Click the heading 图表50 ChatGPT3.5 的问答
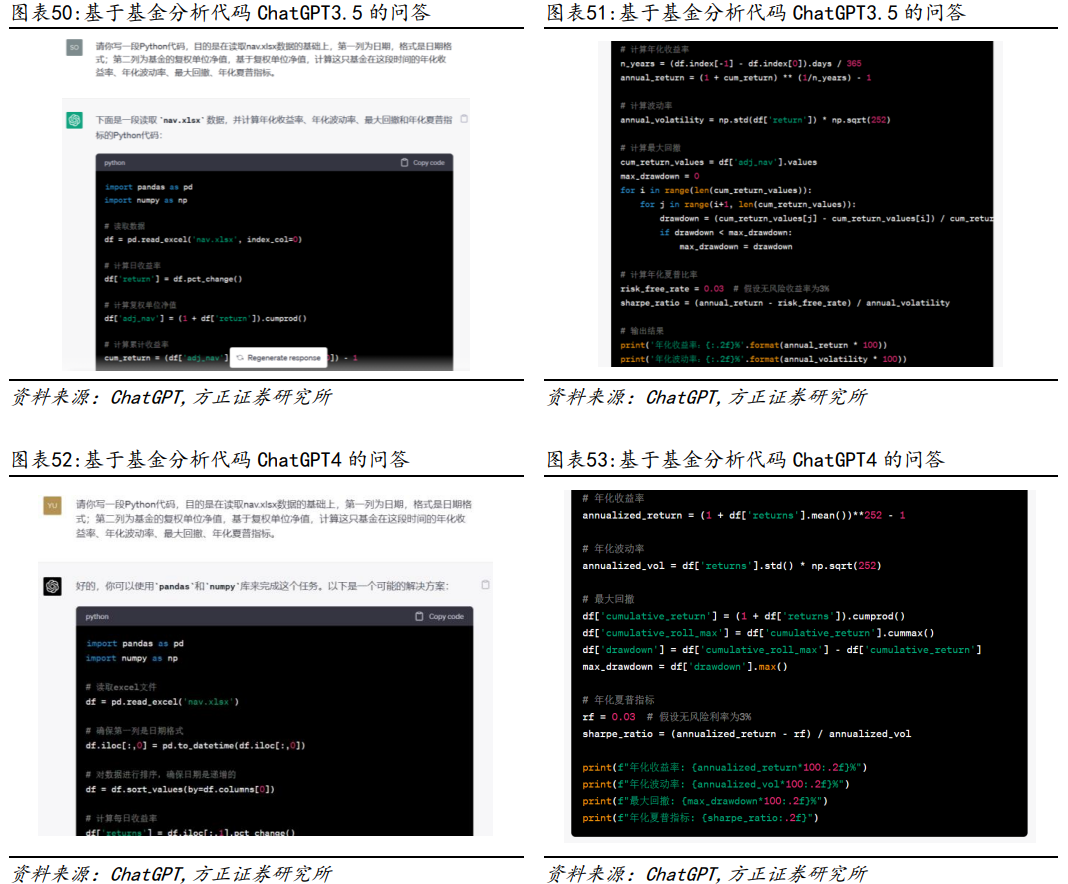 coord(221,12)
